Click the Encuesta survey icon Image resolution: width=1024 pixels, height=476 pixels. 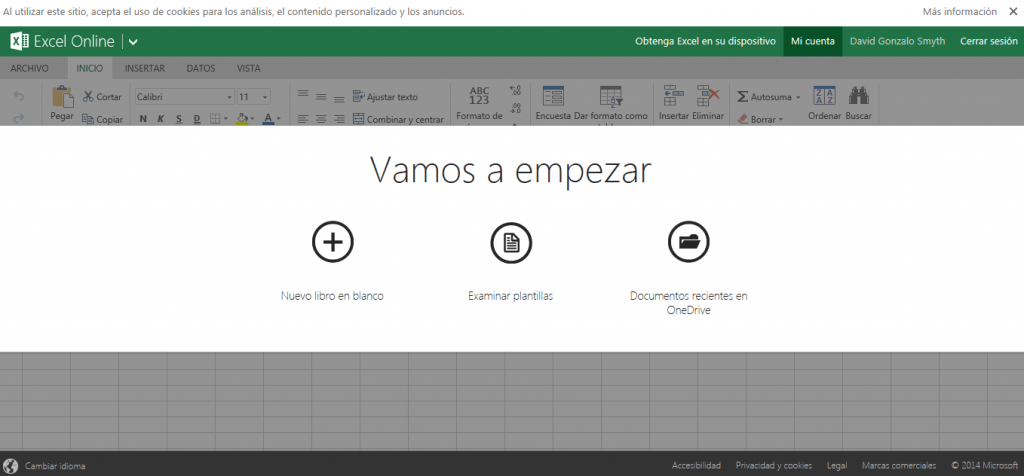click(x=553, y=96)
